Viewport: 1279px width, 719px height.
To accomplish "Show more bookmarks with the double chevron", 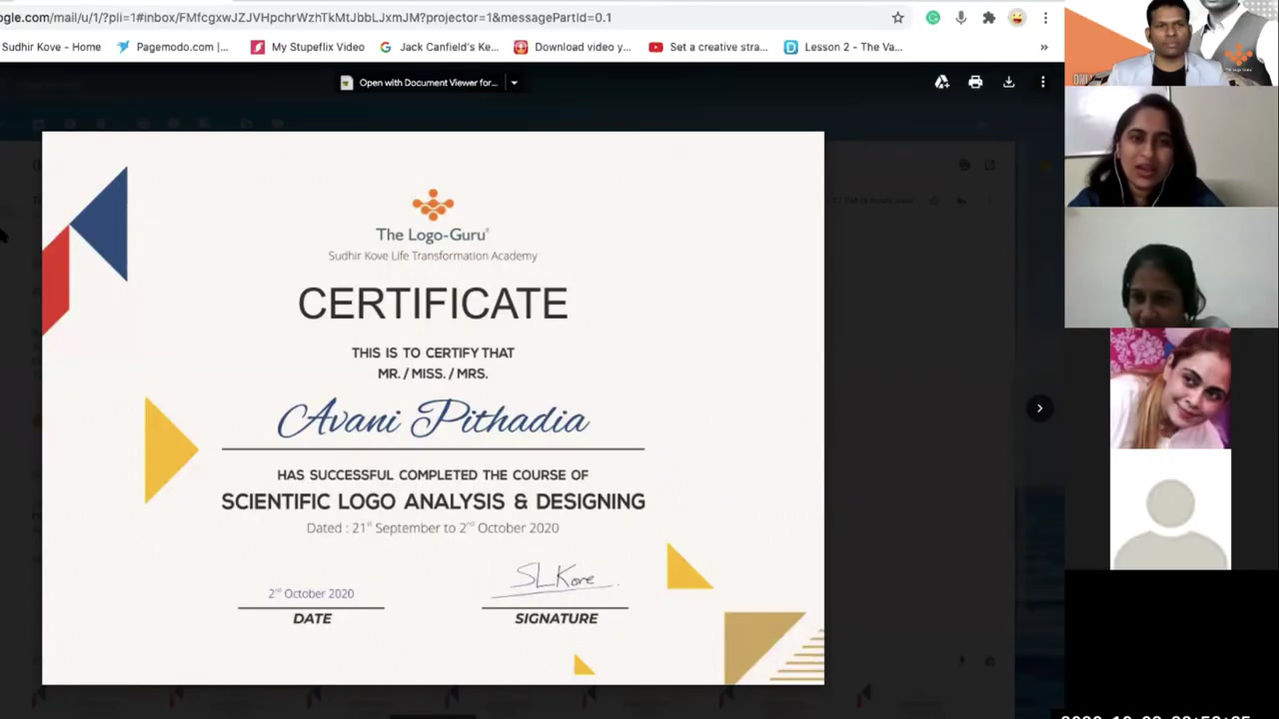I will [1044, 47].
